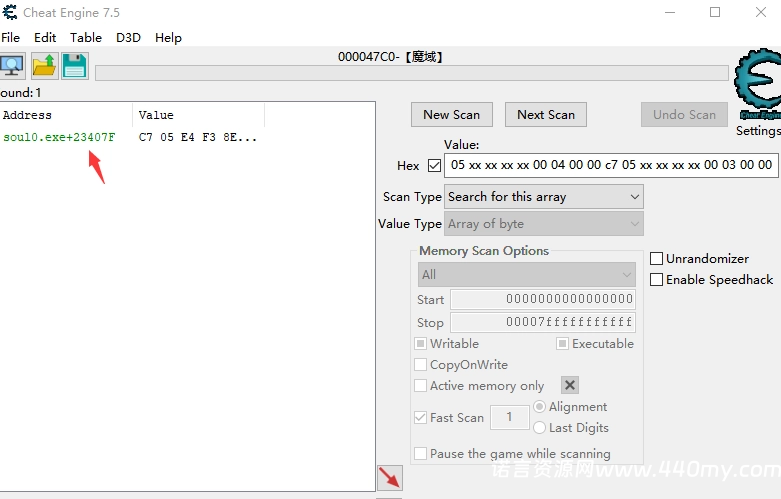Click the Next Scan button
This screenshot has width=781, height=499.
click(x=546, y=115)
